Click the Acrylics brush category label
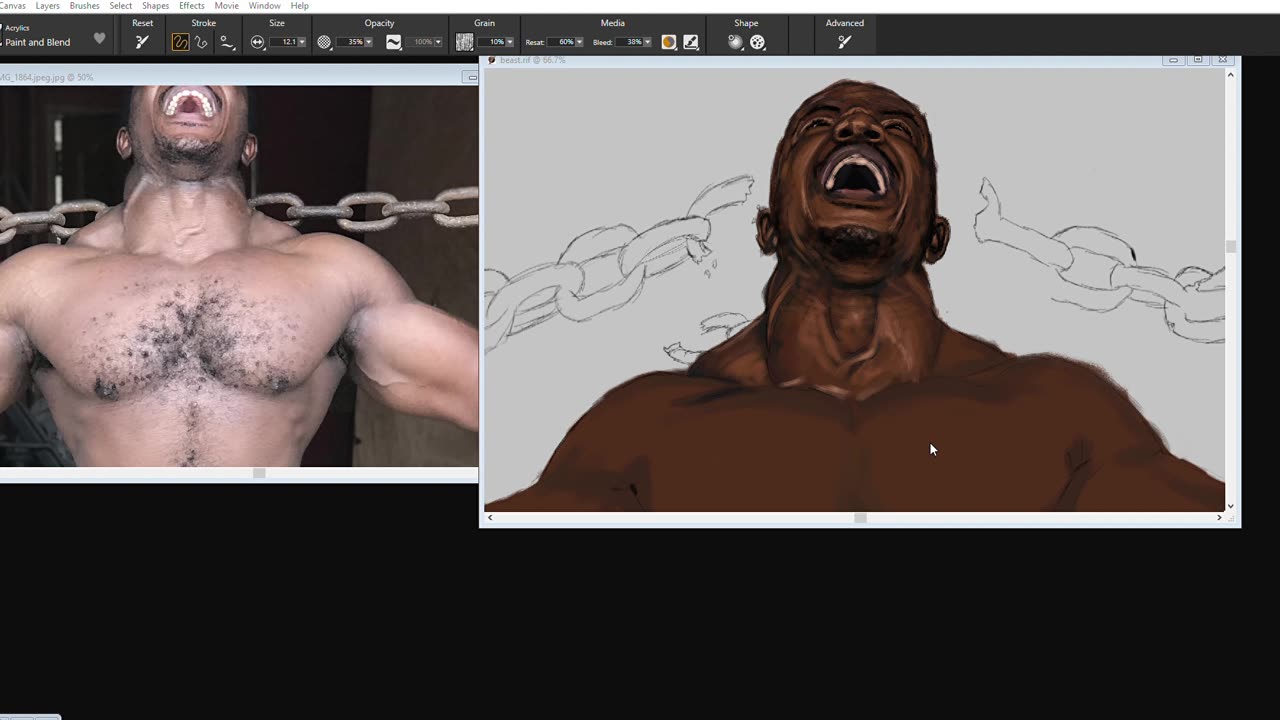The width and height of the screenshot is (1280, 720). [17, 28]
